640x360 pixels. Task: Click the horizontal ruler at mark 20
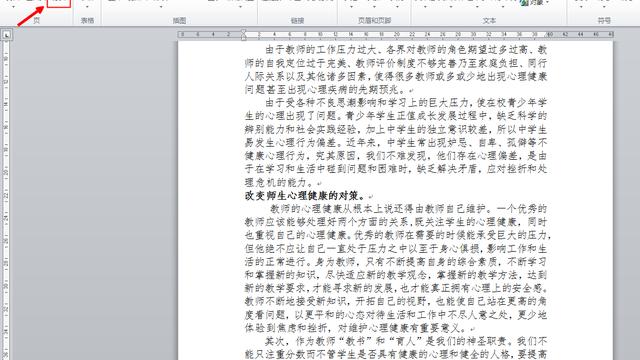396,35
